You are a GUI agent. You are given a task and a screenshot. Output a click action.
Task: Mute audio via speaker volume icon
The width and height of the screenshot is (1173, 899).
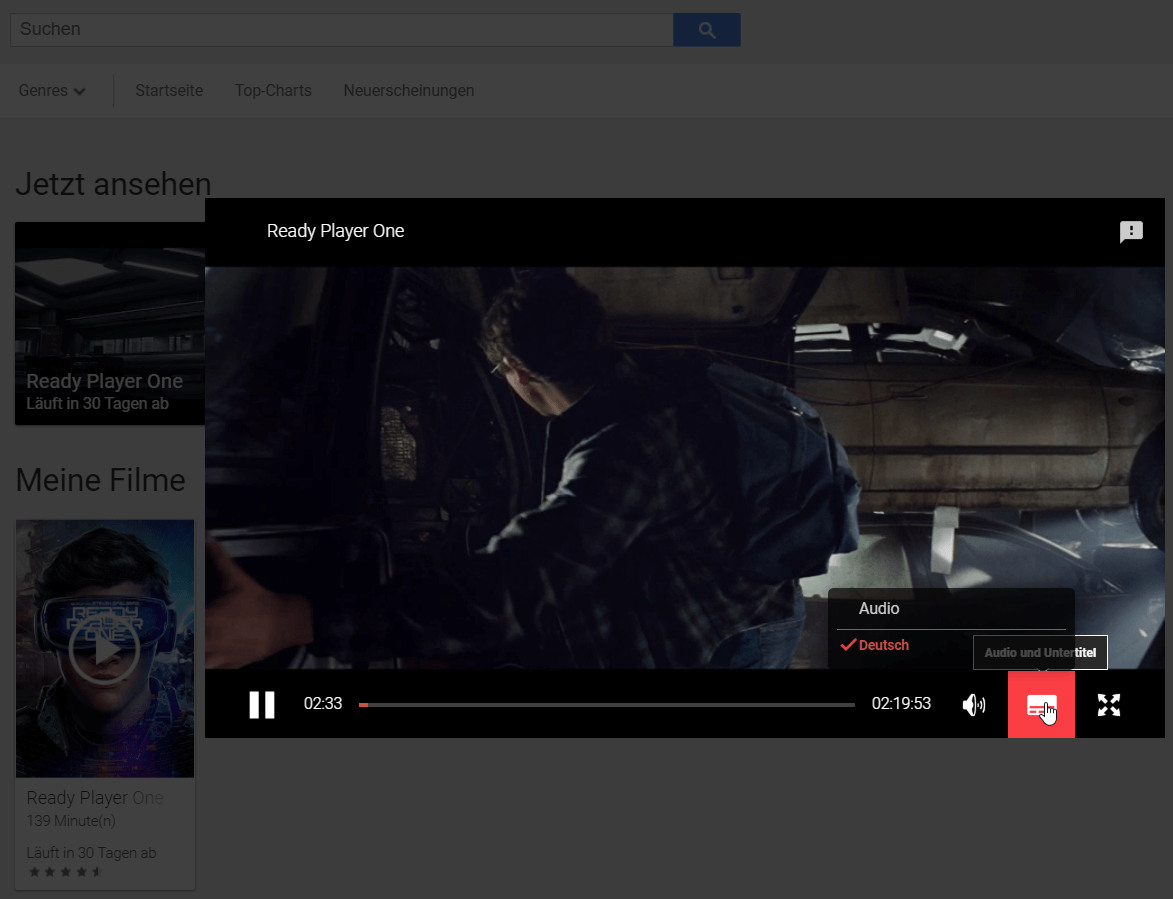(973, 705)
